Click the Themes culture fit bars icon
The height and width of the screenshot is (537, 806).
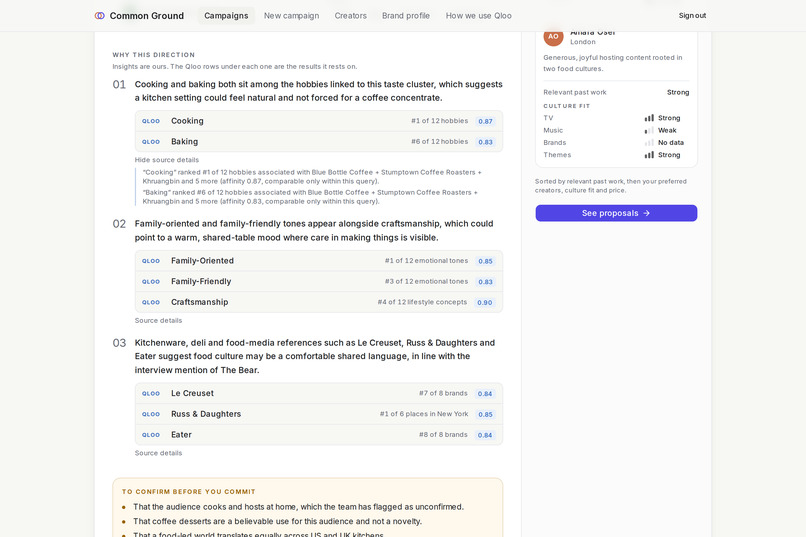click(x=649, y=155)
